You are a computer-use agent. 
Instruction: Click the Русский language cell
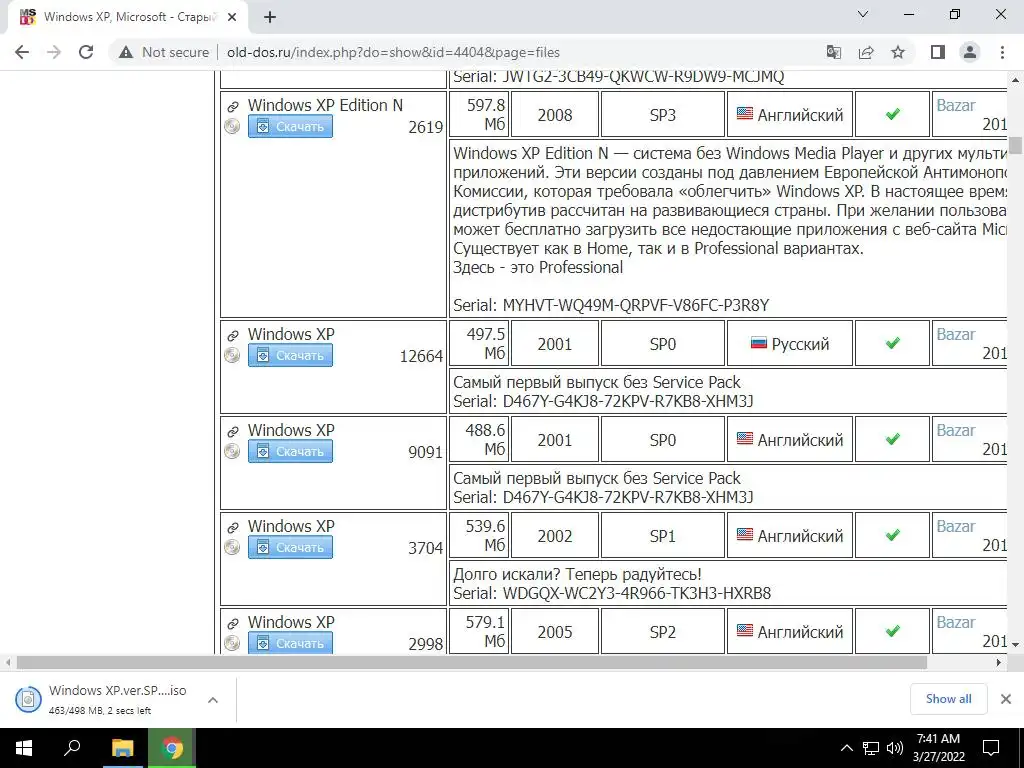pyautogui.click(x=790, y=344)
